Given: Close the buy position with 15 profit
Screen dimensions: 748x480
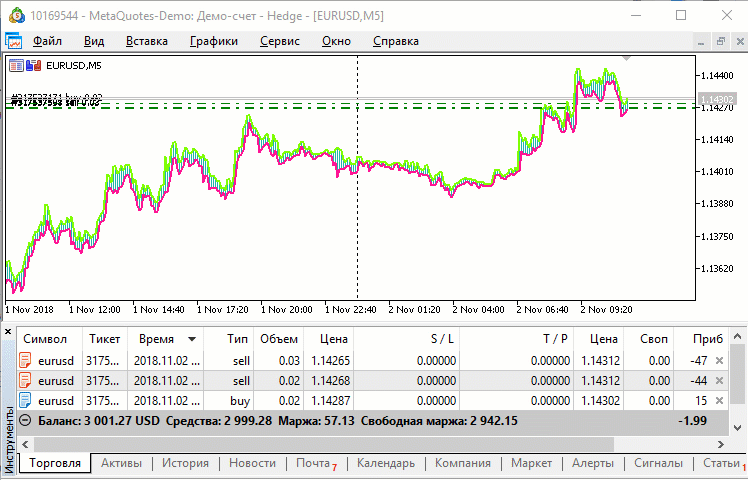Looking at the screenshot, I should click(x=719, y=401).
